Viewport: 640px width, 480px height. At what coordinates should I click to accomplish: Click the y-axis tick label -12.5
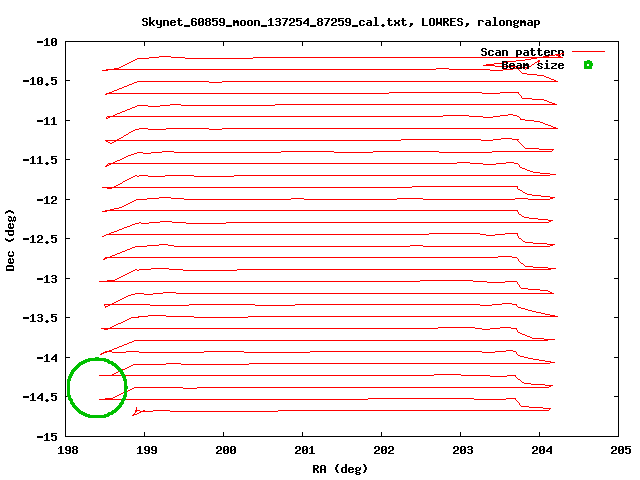pos(40,238)
